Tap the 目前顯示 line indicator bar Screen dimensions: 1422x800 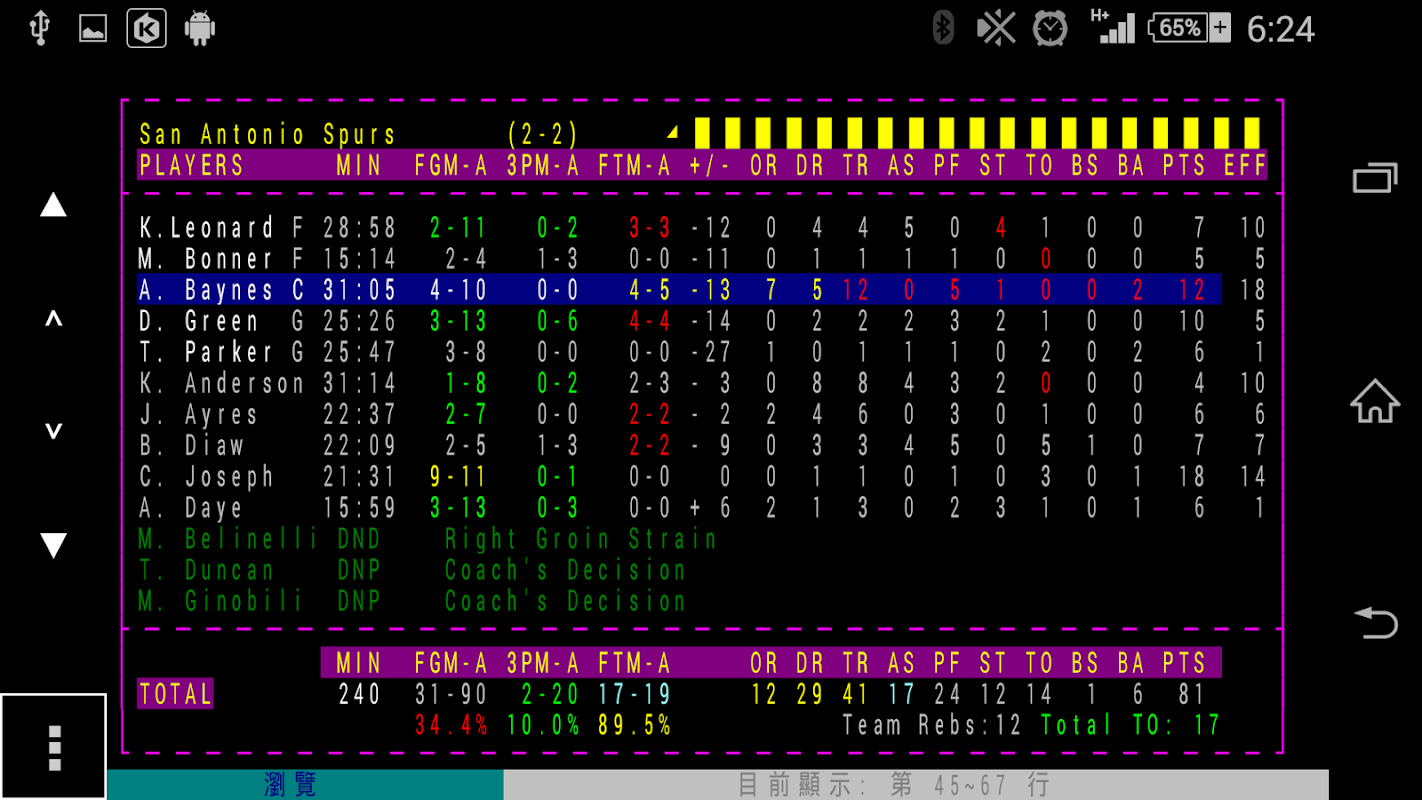tap(916, 785)
